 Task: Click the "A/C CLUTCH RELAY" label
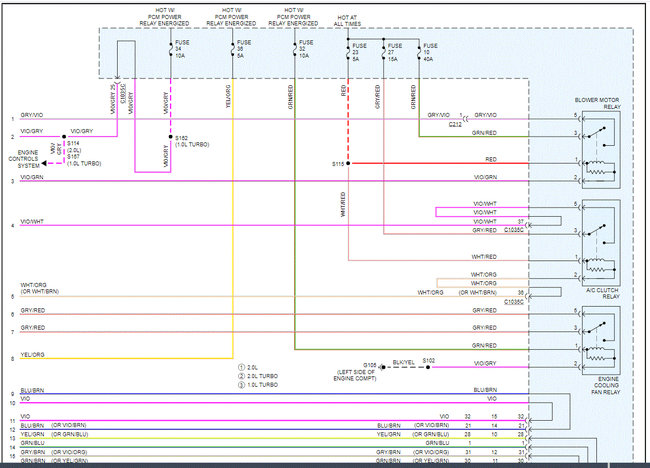(603, 293)
